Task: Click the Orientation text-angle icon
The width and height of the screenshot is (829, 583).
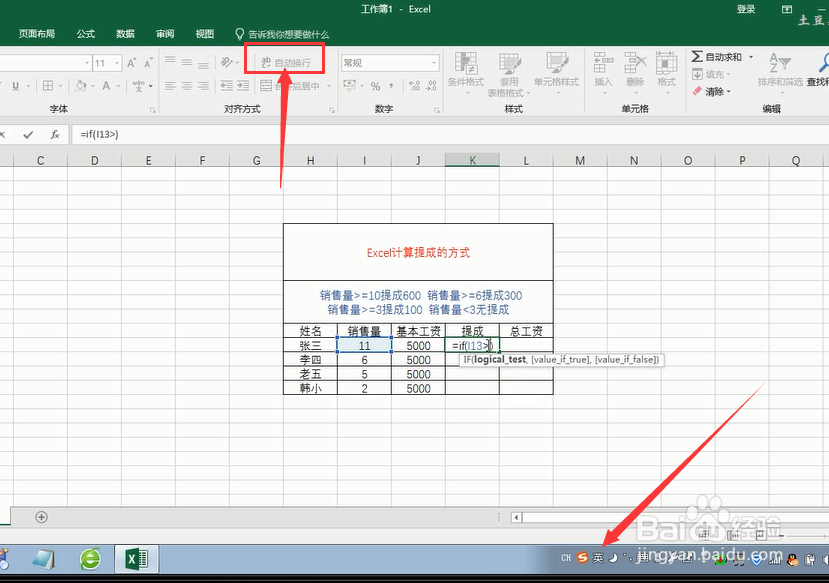Action: coord(226,63)
